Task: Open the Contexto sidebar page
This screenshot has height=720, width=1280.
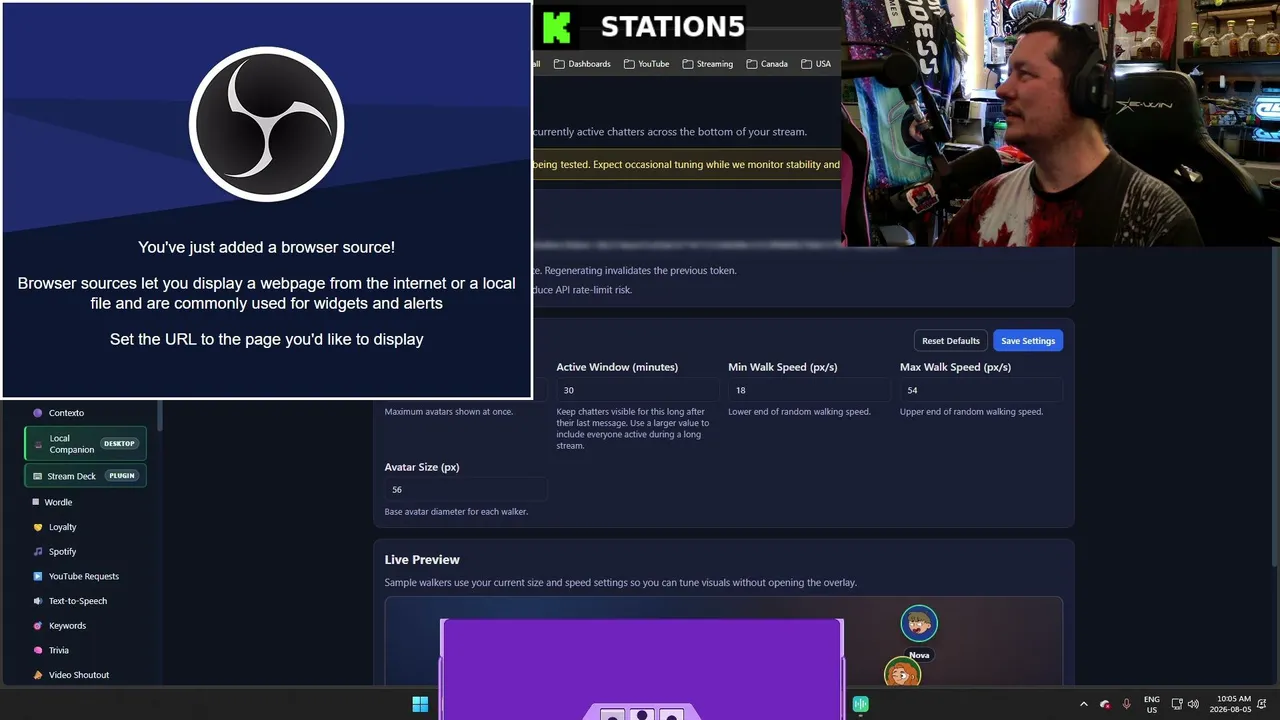Action: (85, 413)
